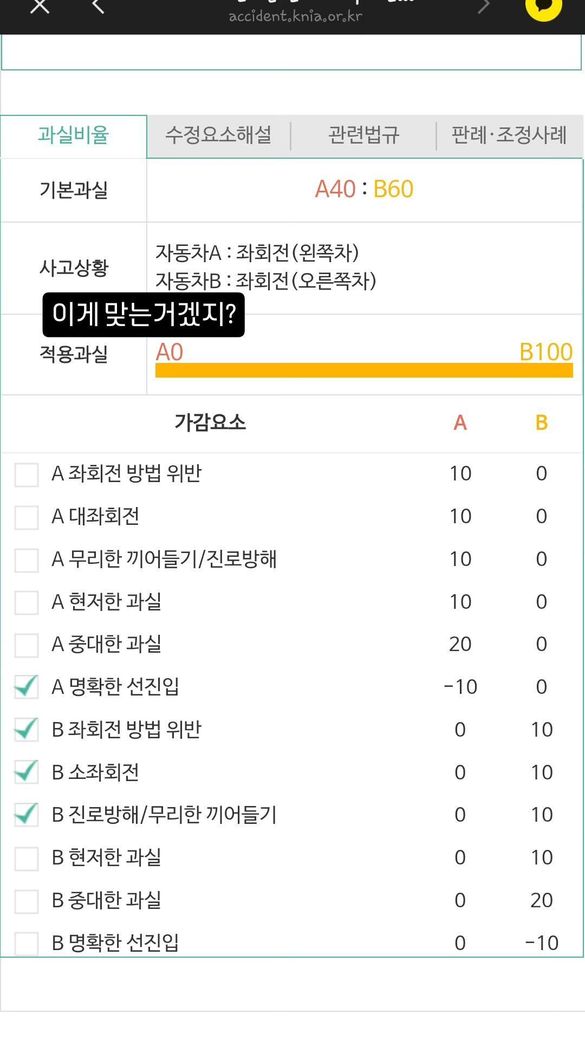Go forward using the right arrow icon
585x1040 pixels.
click(484, 6)
